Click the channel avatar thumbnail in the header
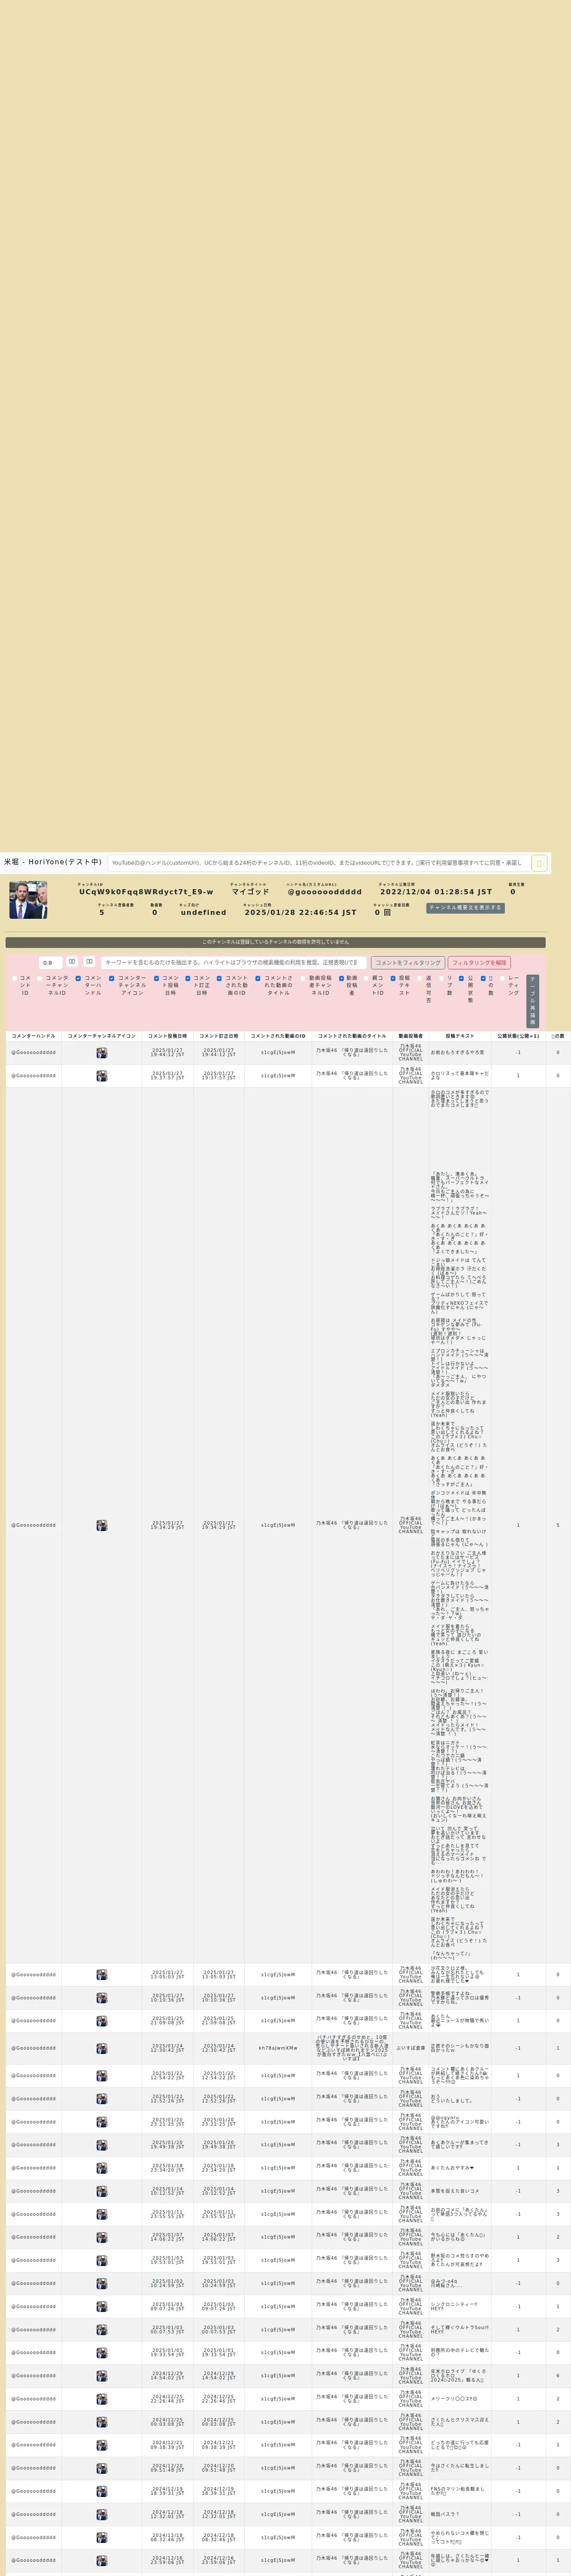The width and height of the screenshot is (571, 2576). tap(28, 900)
